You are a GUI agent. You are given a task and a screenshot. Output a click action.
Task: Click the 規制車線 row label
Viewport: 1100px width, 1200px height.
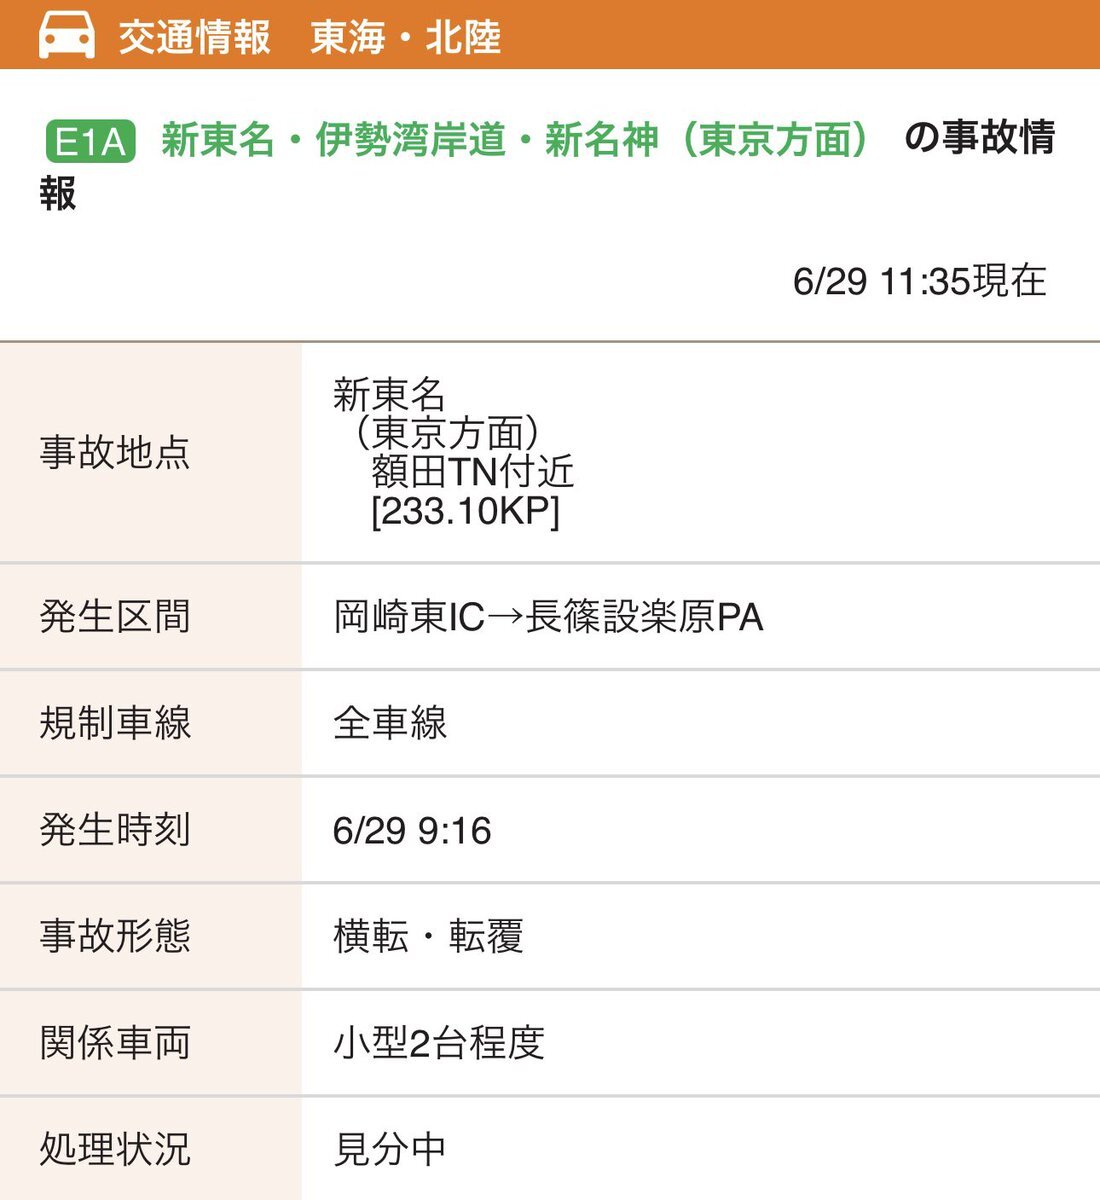coord(115,722)
